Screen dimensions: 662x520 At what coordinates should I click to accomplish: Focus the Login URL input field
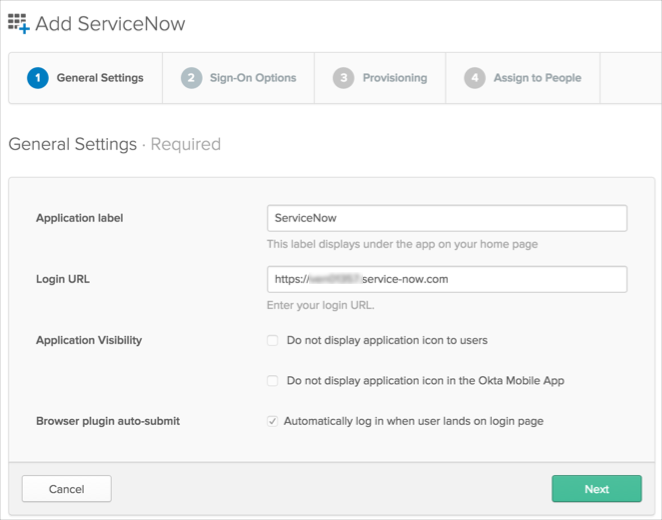[x=447, y=279]
